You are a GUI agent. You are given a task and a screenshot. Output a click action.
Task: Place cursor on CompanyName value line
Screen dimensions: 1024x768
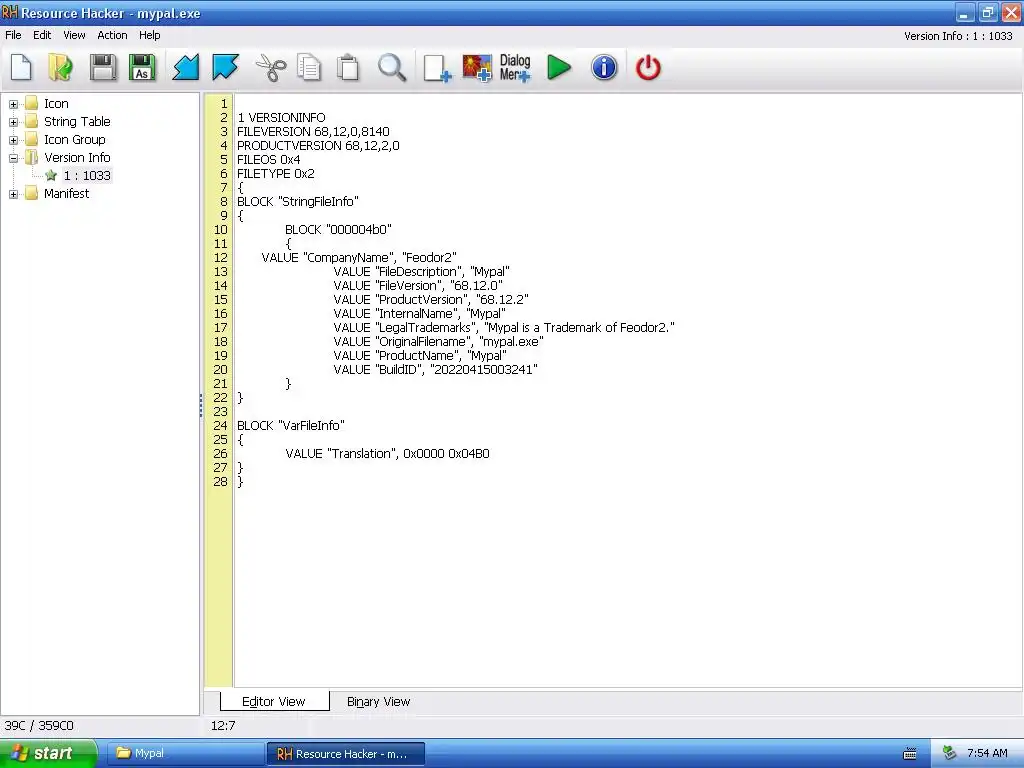[x=359, y=257]
